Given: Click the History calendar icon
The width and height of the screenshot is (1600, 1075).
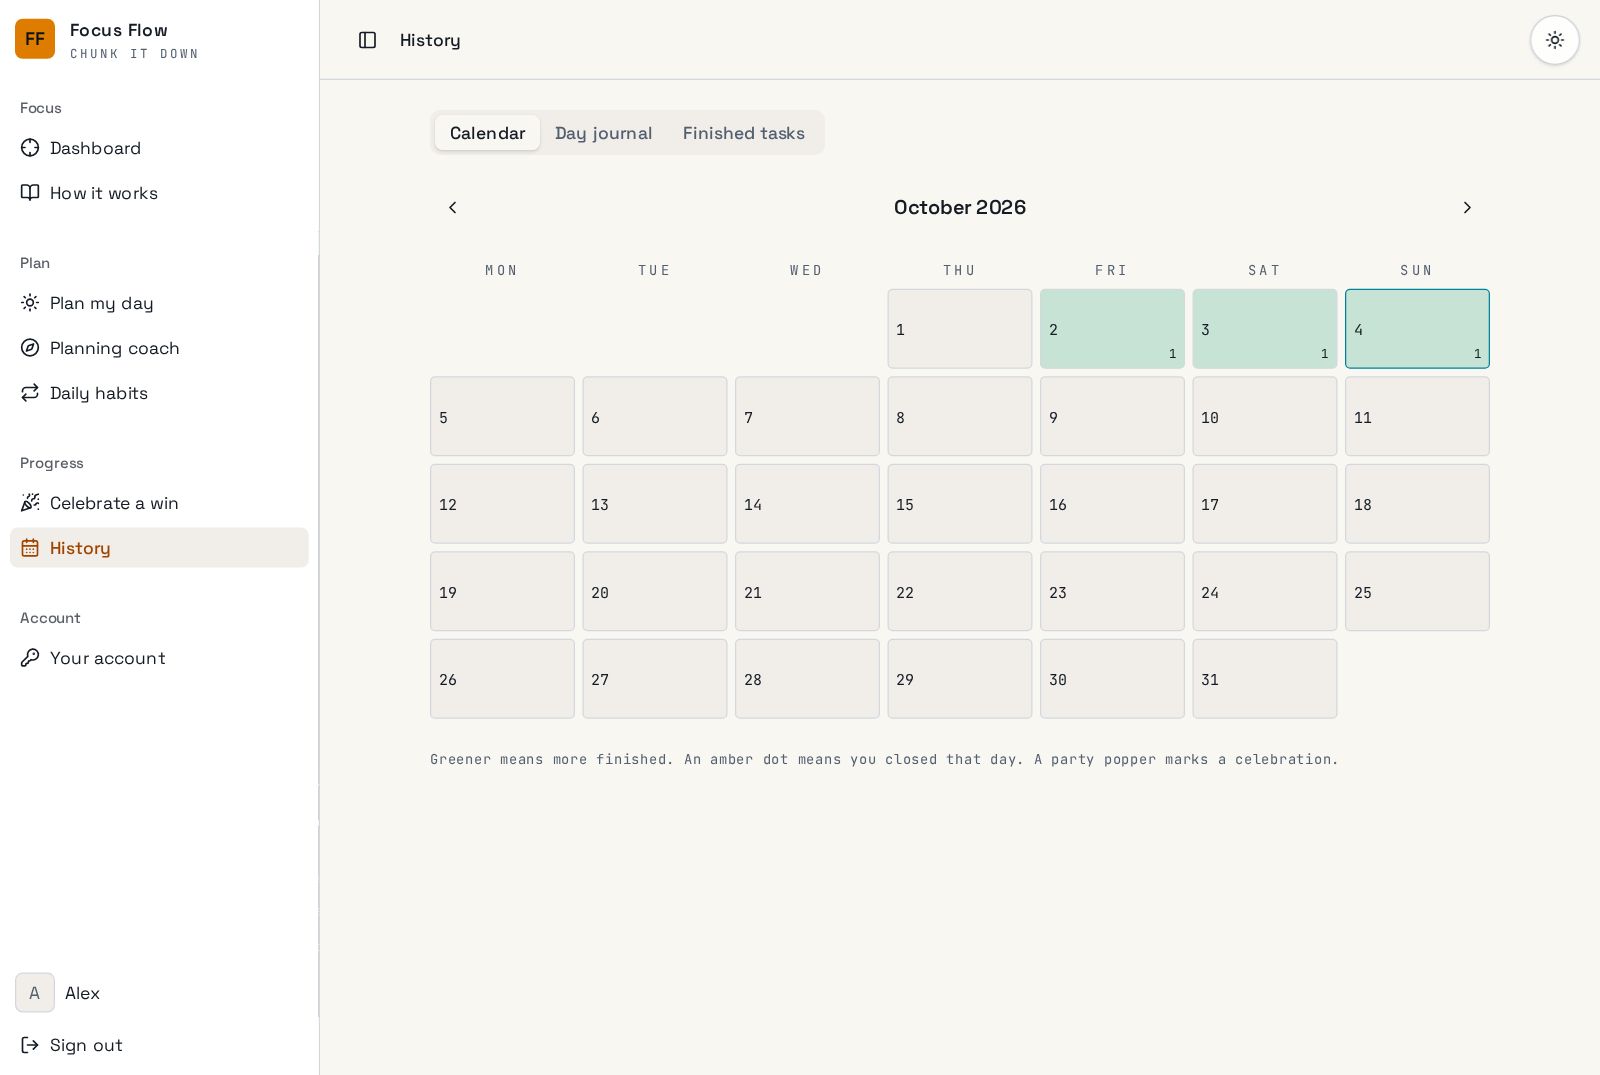Looking at the screenshot, I should point(30,548).
